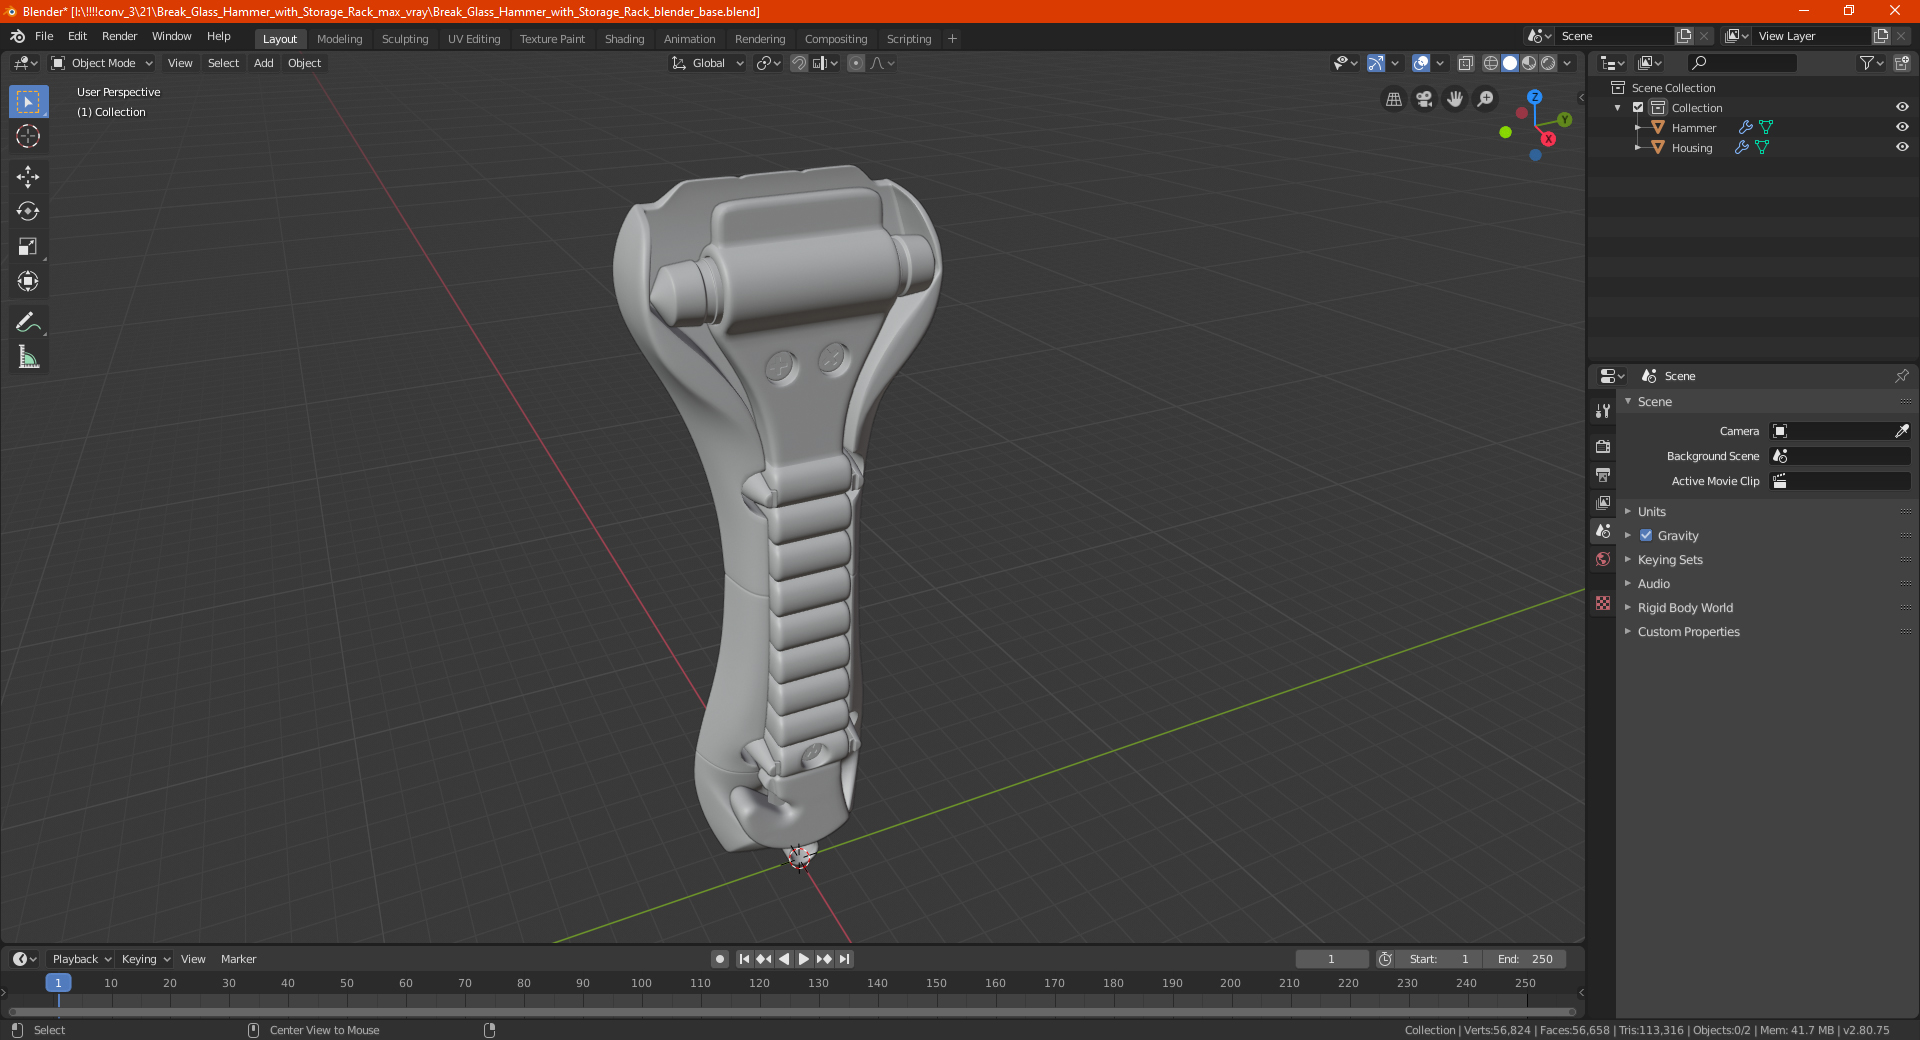Screen dimensions: 1920x1040
Task: Play the animation forward
Action: [x=803, y=959]
